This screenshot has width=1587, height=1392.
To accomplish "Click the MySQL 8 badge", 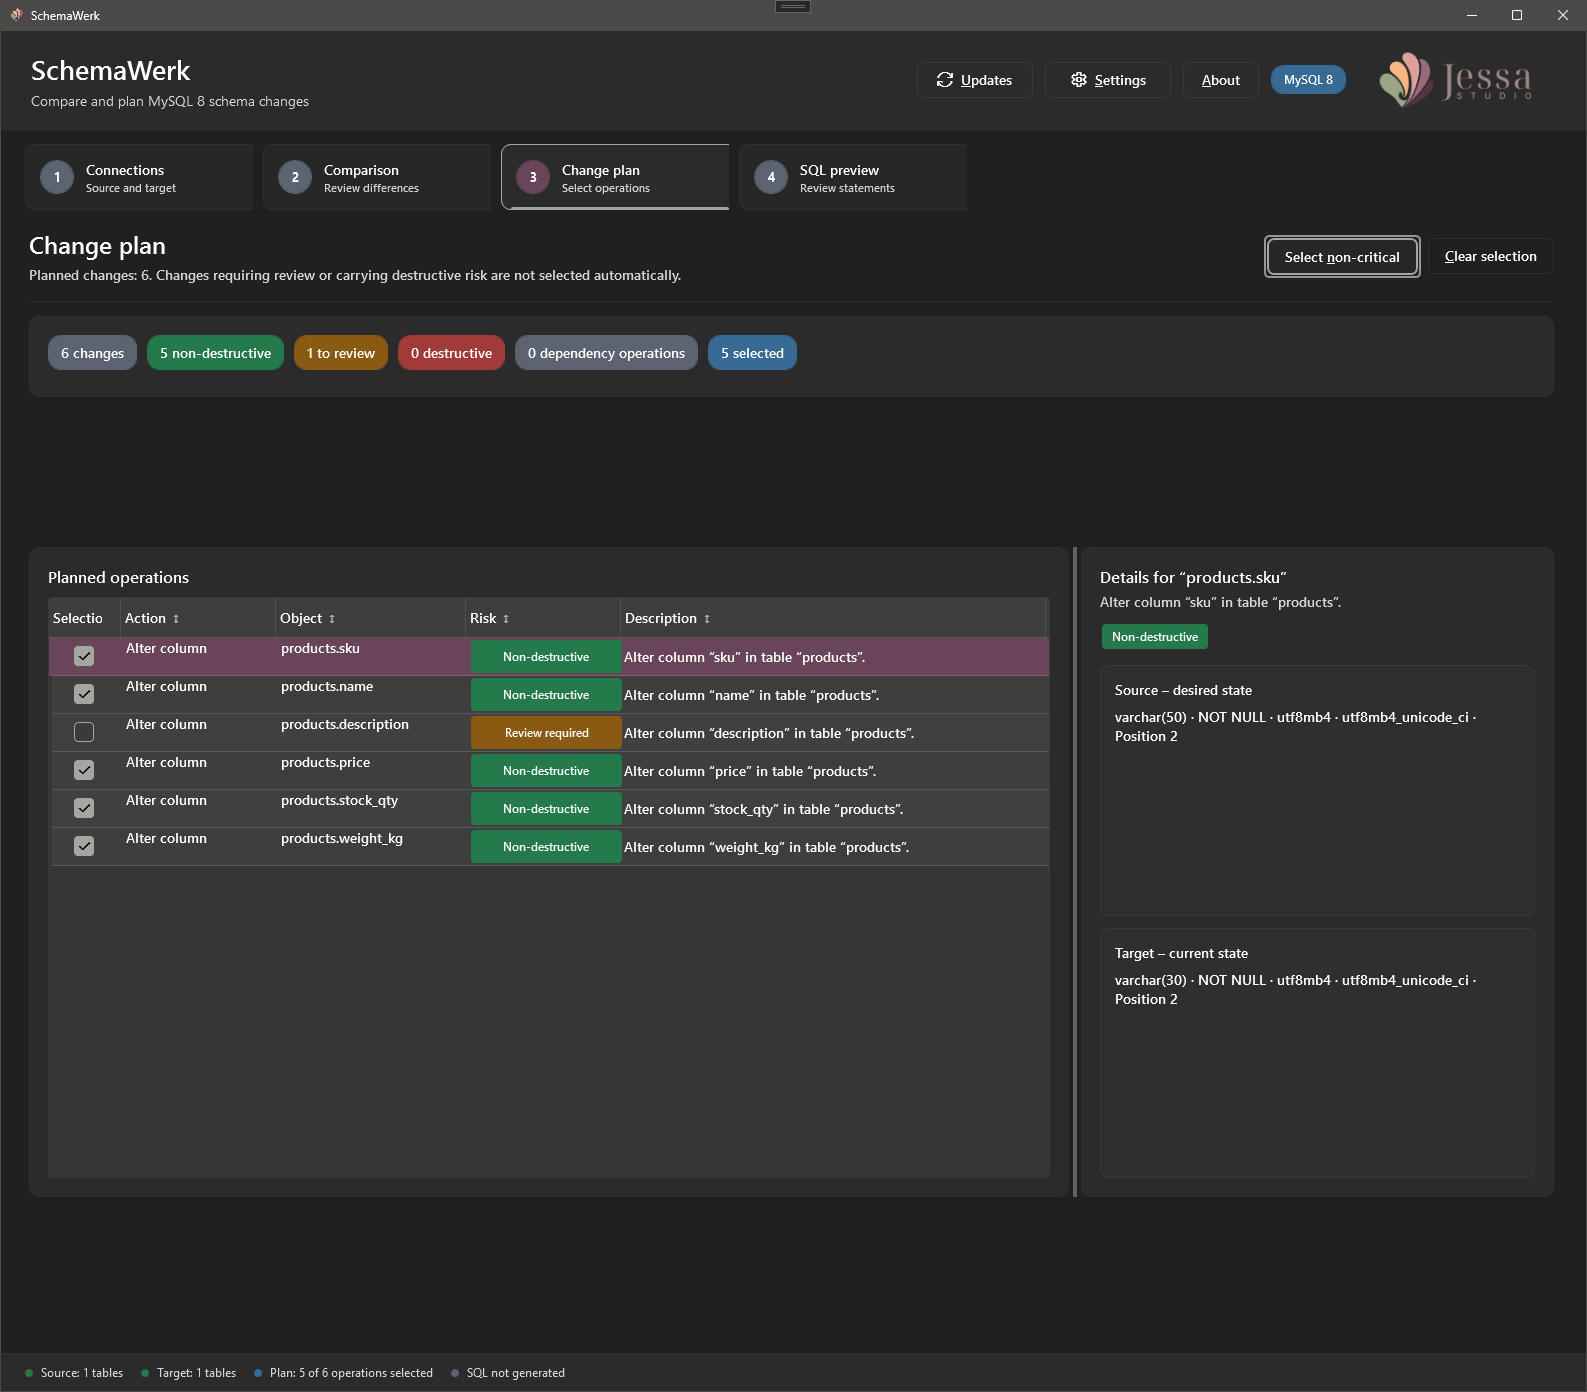I will (1308, 80).
